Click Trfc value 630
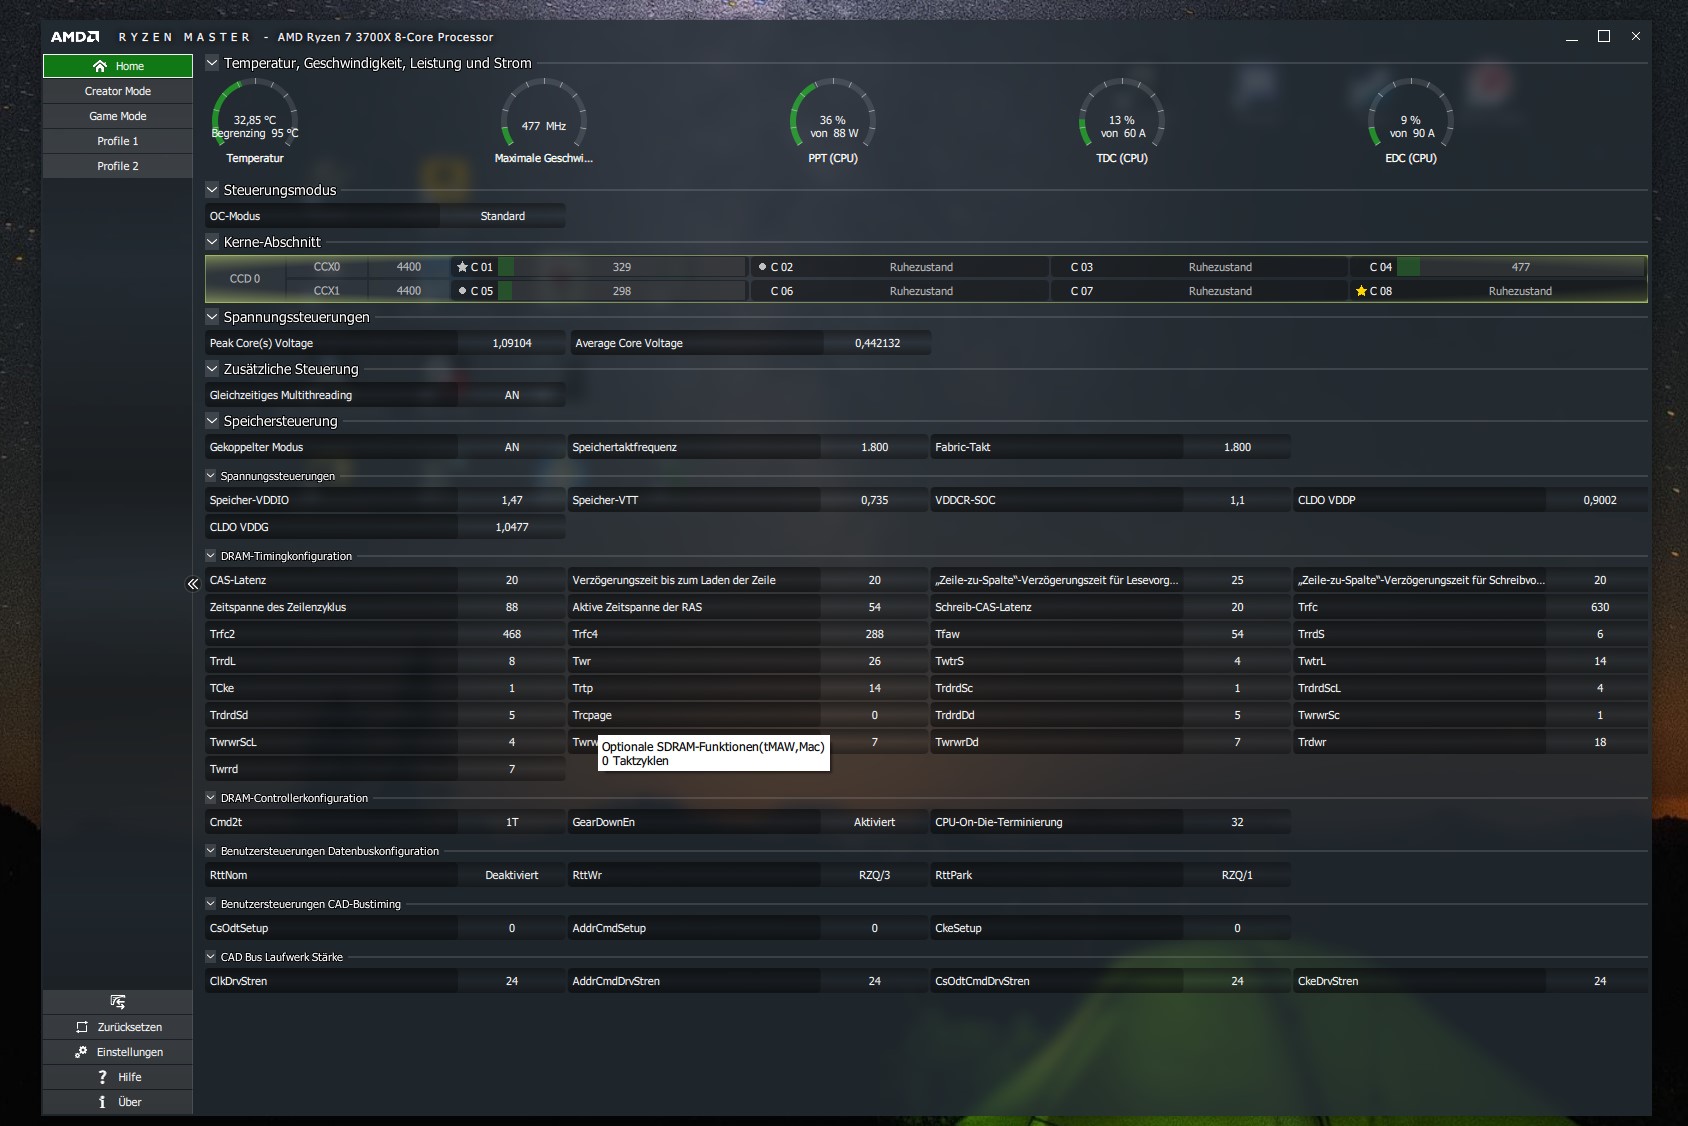The image size is (1688, 1126). 1600,607
